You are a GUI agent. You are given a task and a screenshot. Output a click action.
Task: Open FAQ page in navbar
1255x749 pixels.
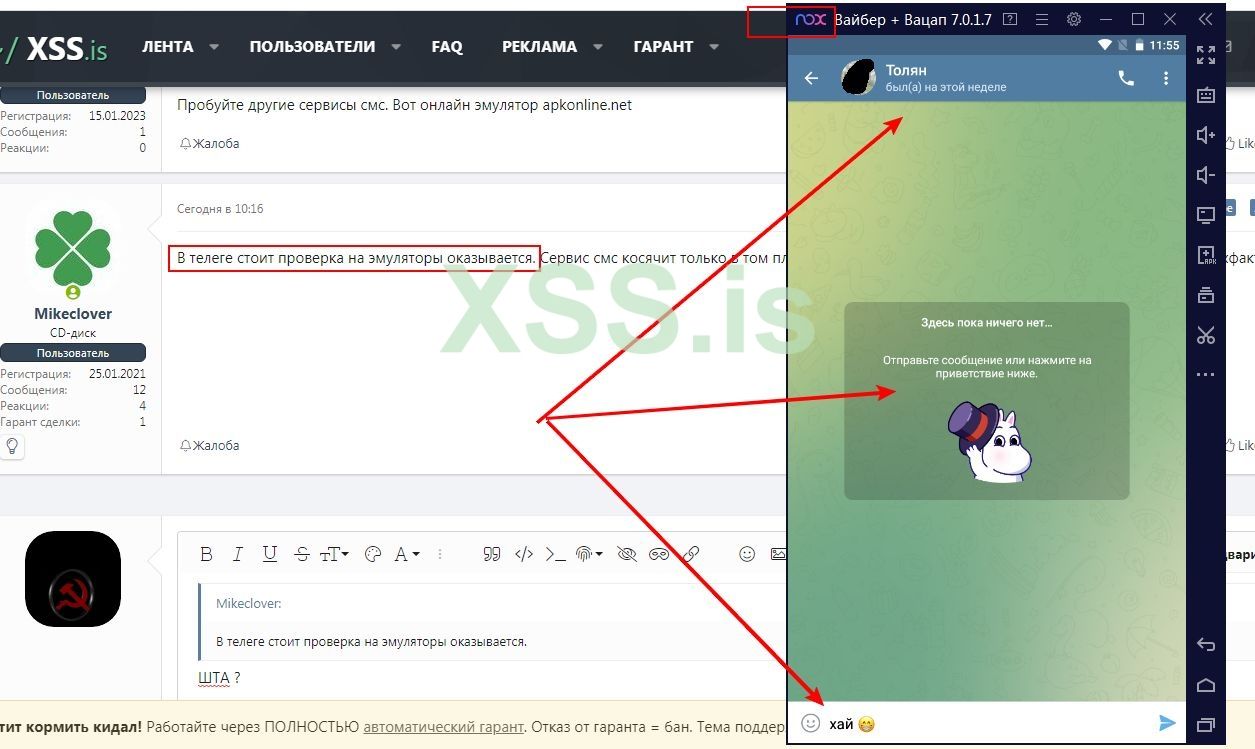point(447,46)
